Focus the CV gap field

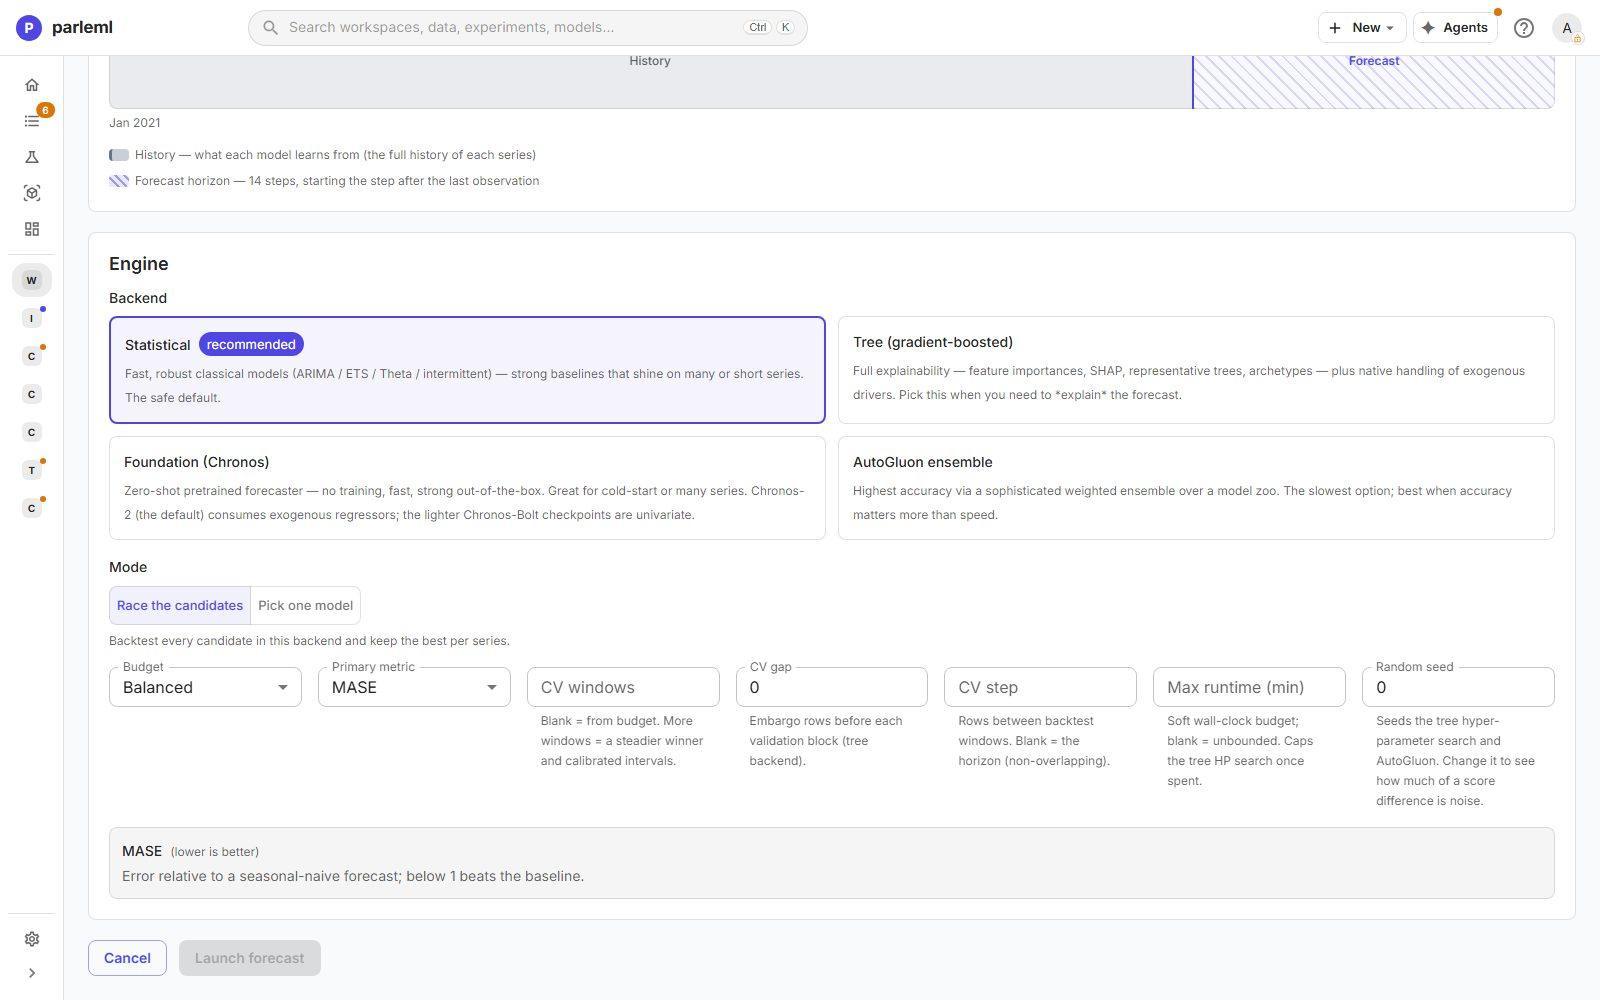[832, 687]
